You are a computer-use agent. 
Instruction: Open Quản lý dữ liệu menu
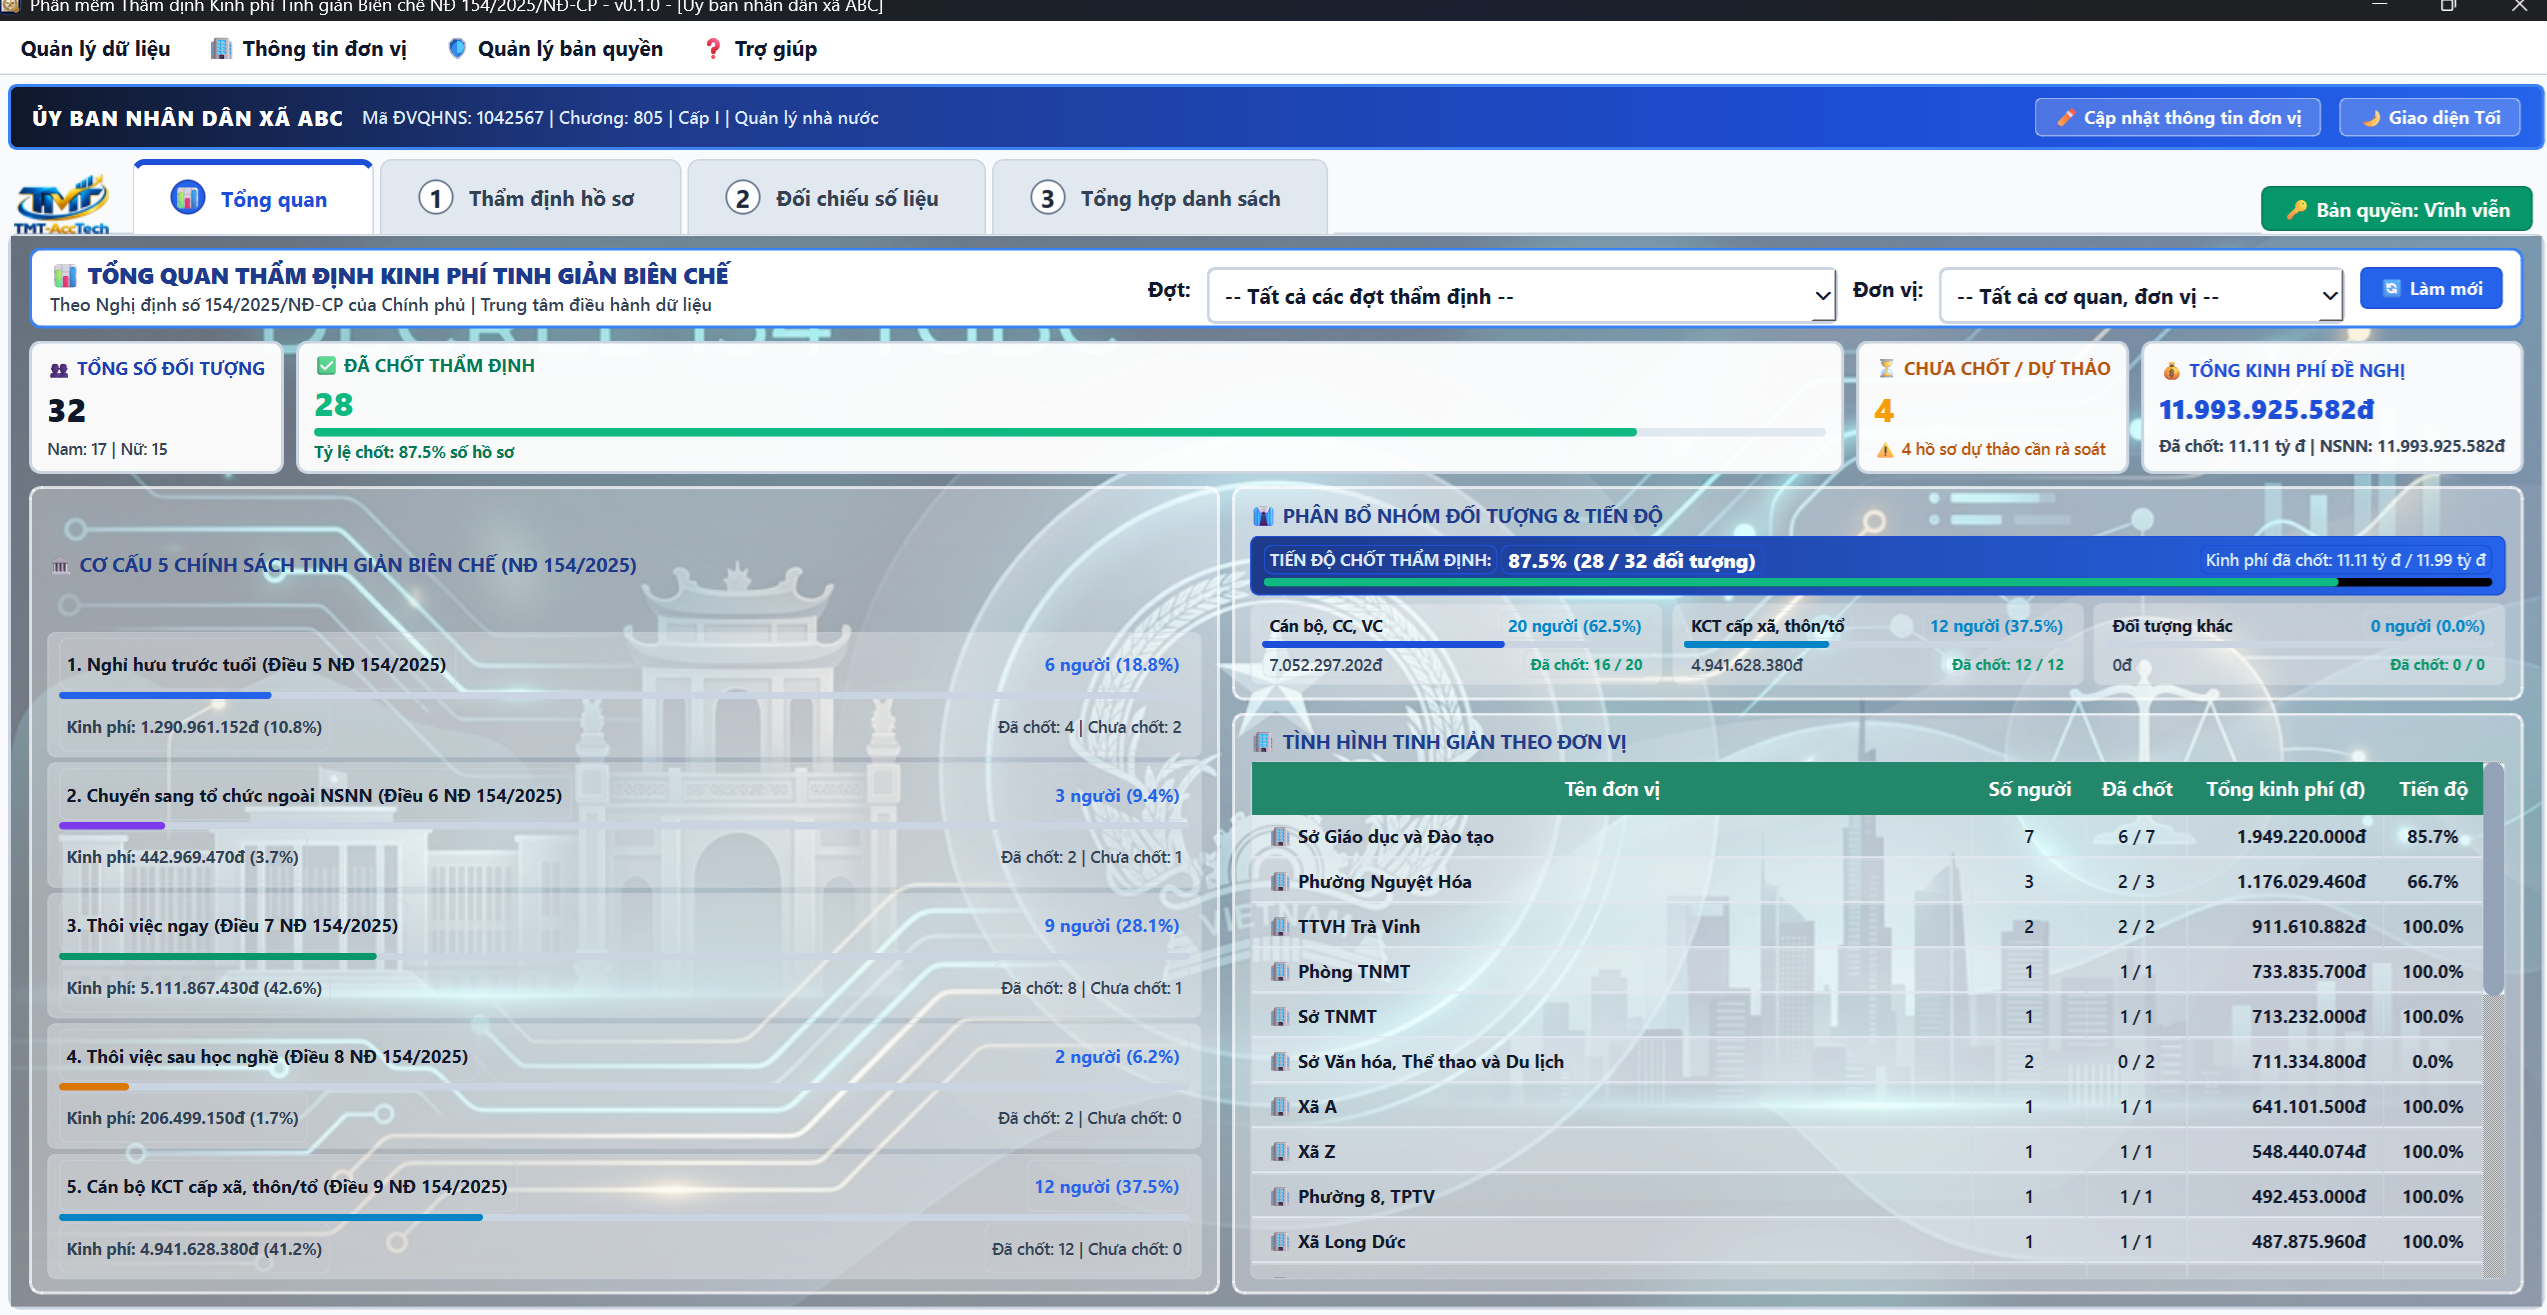(x=95, y=48)
